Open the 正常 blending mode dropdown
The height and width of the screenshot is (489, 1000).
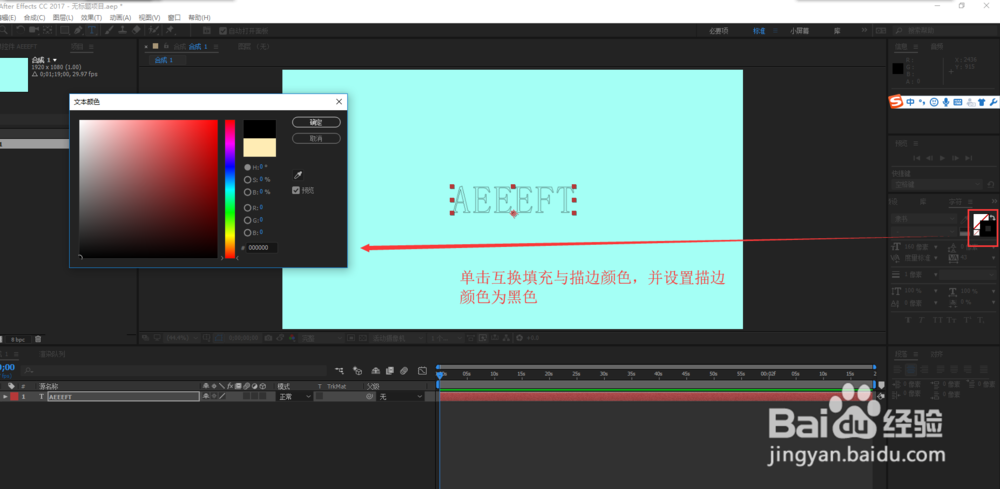pos(294,397)
